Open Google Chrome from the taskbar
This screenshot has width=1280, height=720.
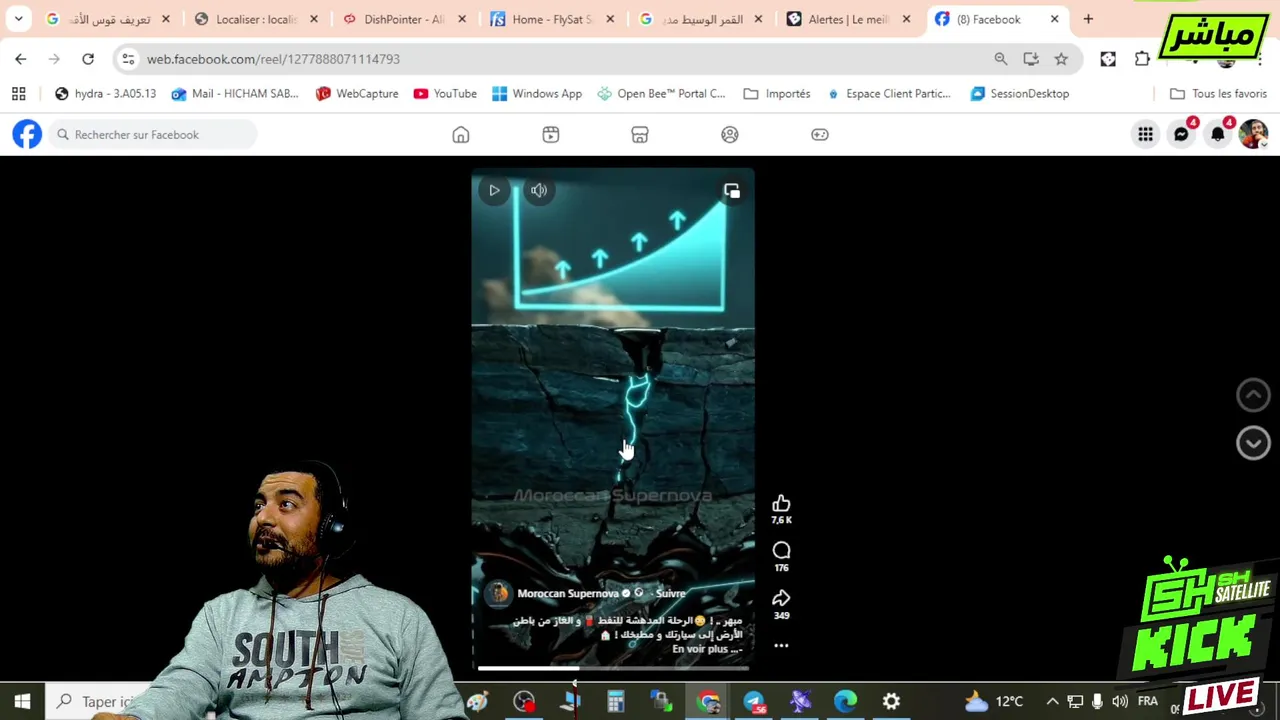coord(708,702)
